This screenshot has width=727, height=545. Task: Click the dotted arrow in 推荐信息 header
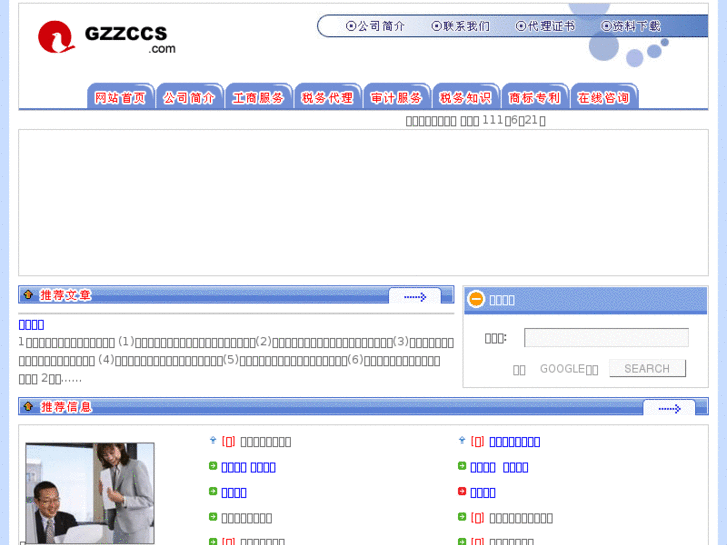tap(670, 409)
